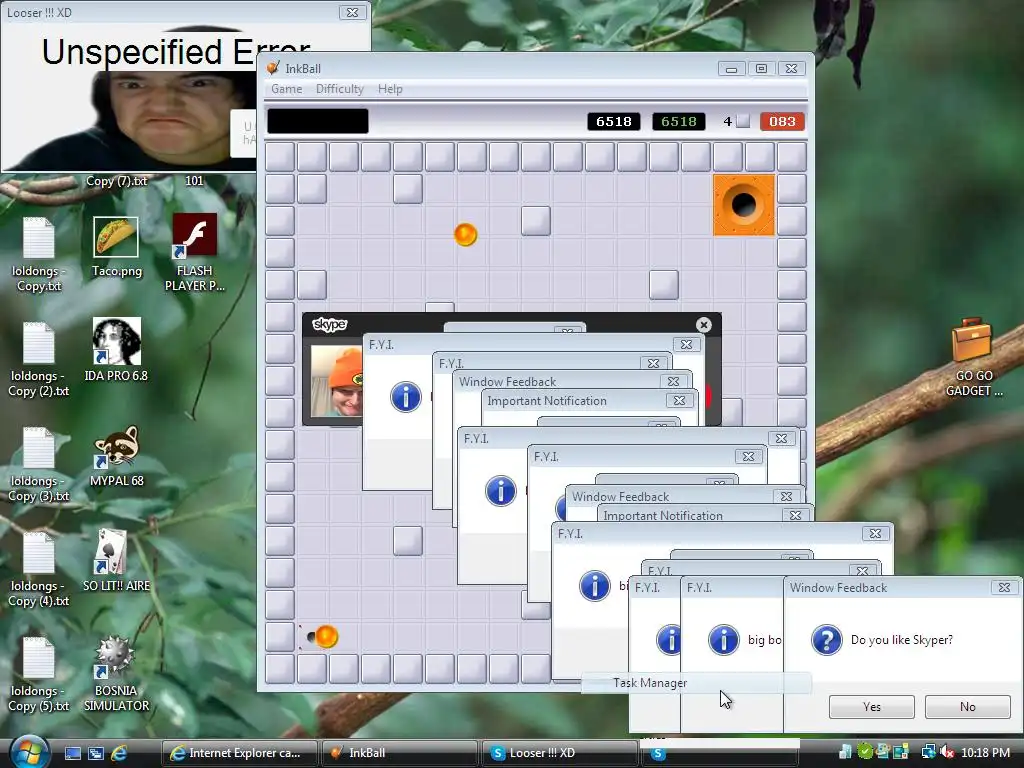
Task: Click the blue question mark dialog icon
Action: click(827, 640)
